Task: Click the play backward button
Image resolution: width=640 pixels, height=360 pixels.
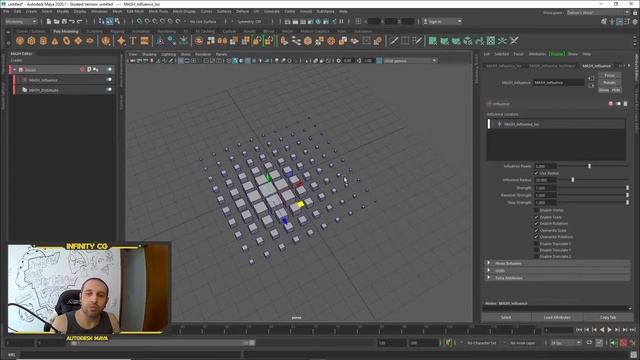Action: (x=602, y=330)
